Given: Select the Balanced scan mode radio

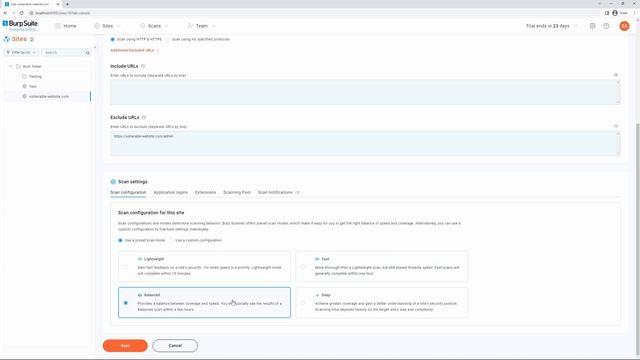Looking at the screenshot, I should [125, 303].
